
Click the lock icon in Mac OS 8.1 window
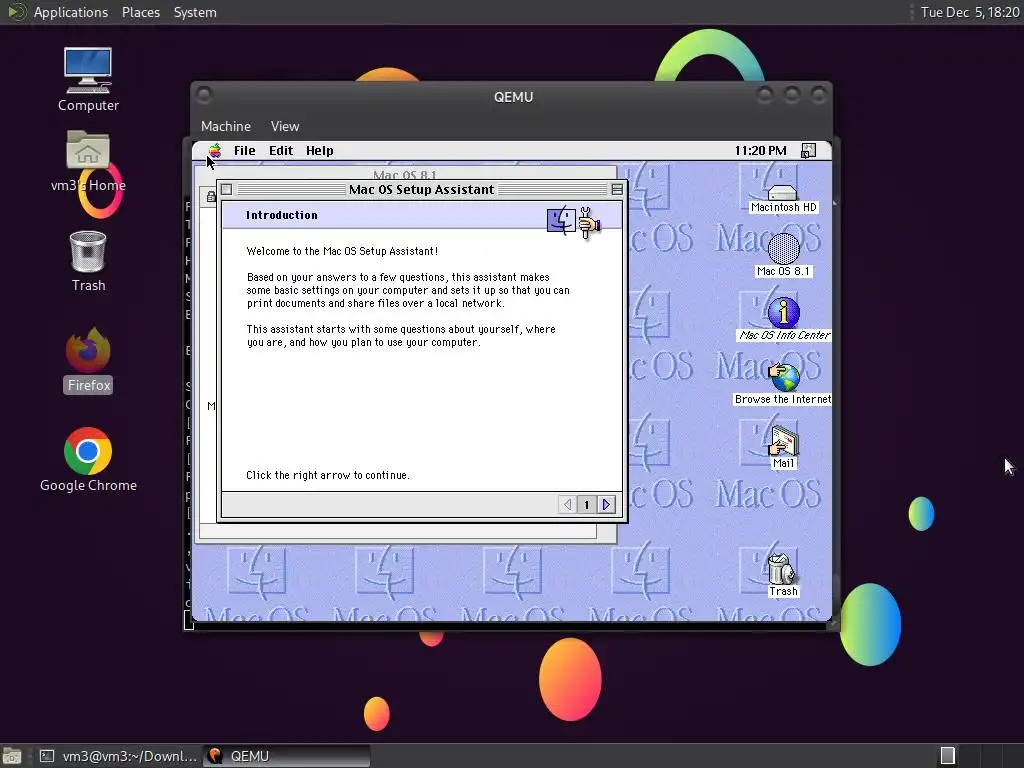click(x=211, y=196)
